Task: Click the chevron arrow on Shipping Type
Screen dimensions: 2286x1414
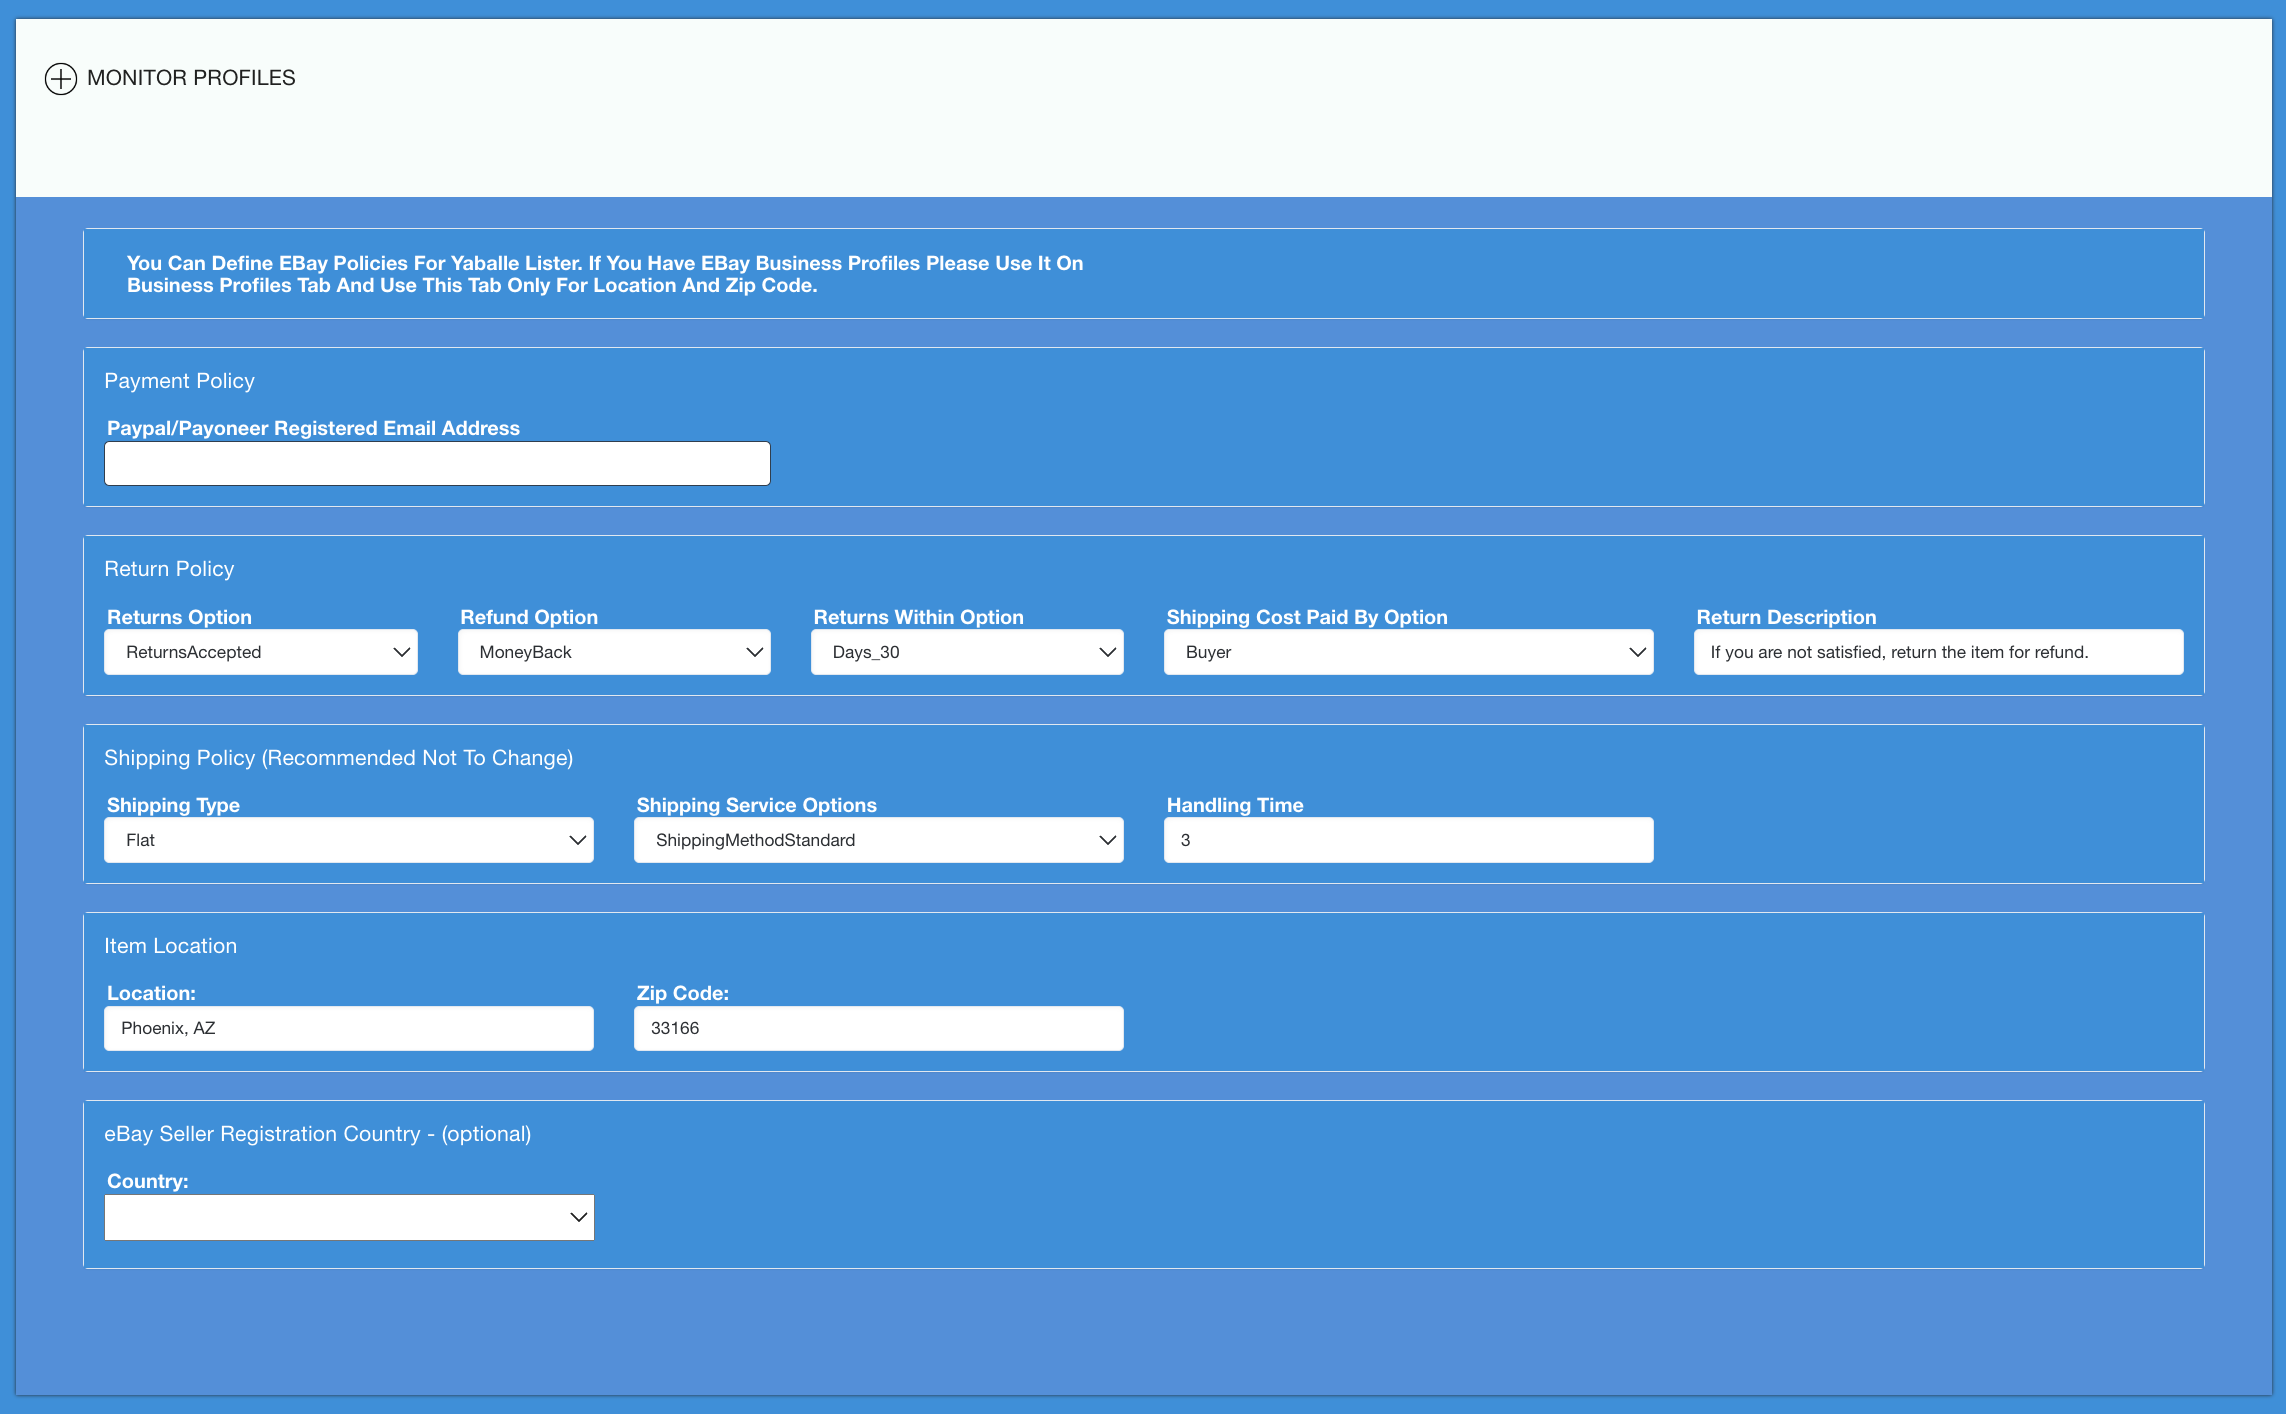Action: (578, 840)
